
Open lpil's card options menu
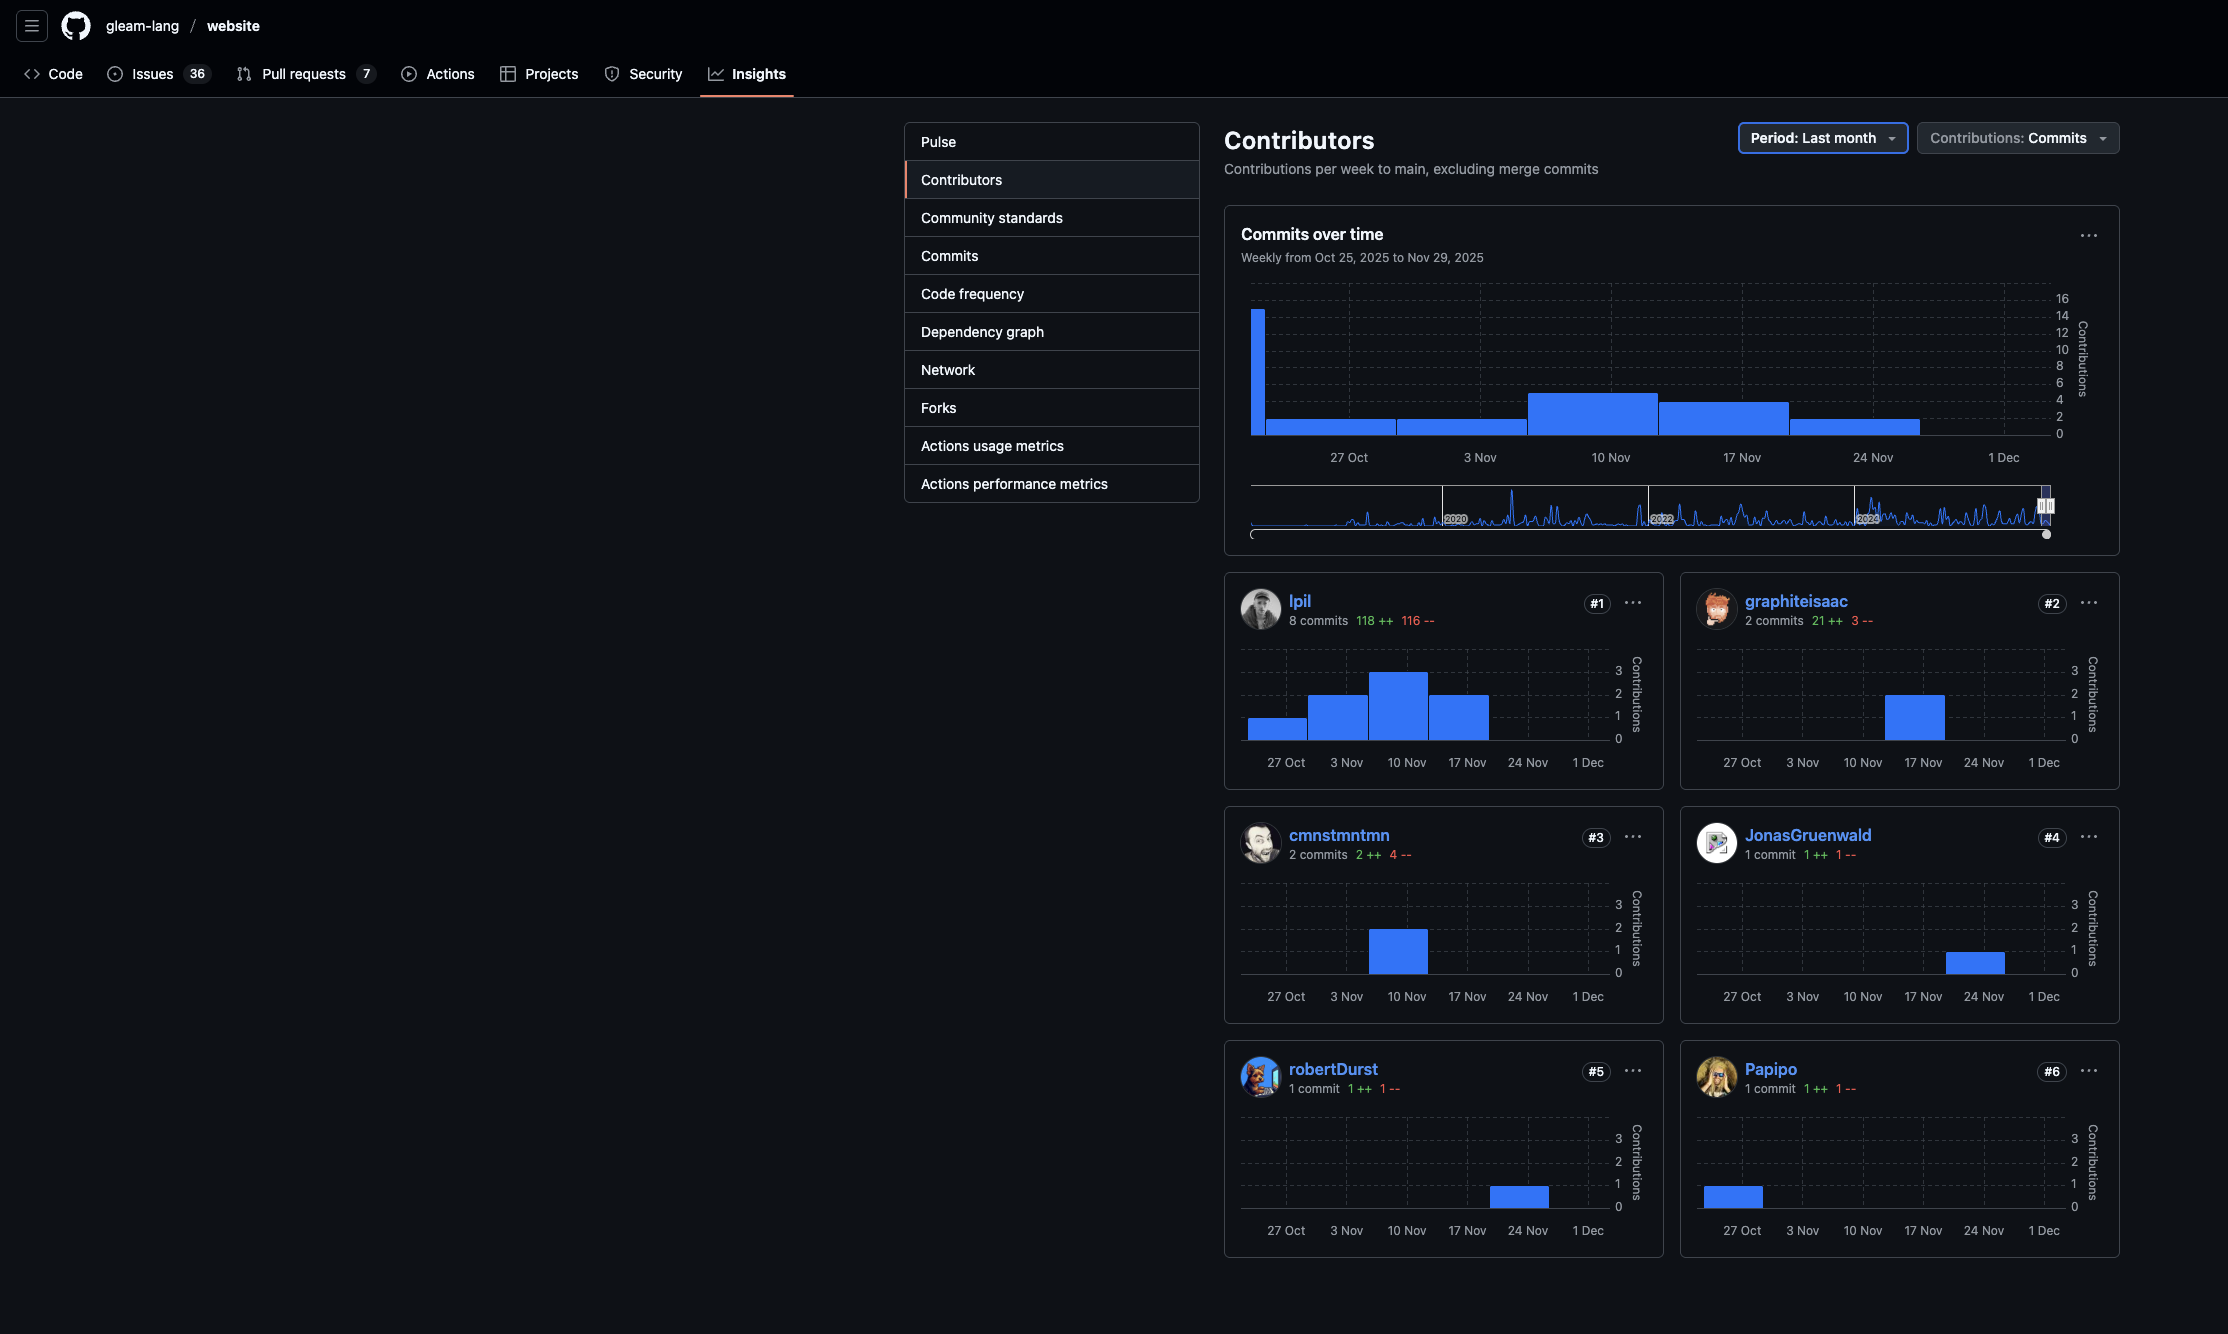click(1633, 603)
